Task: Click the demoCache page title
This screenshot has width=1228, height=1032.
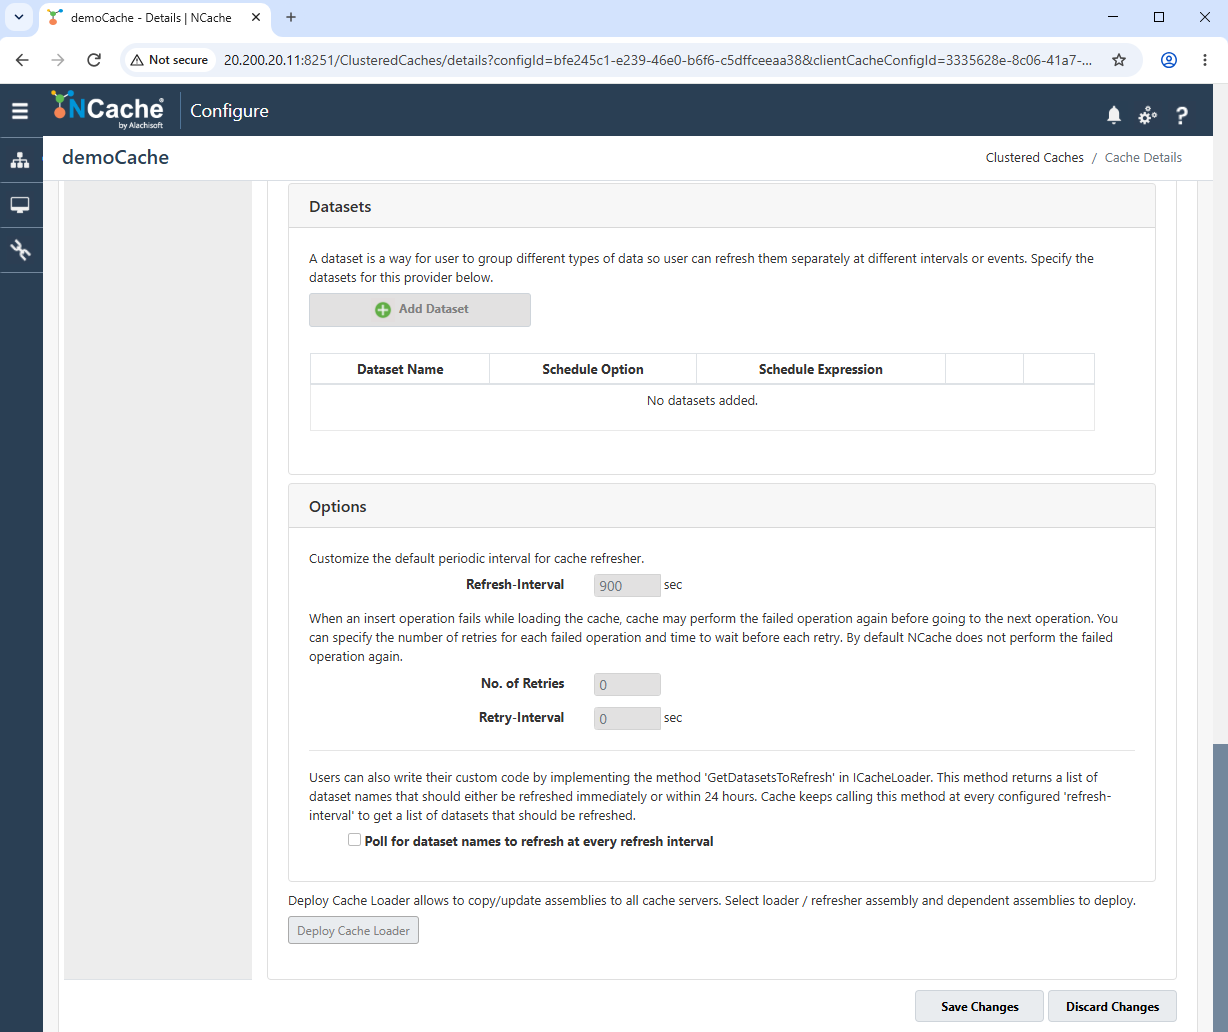Action: tap(115, 157)
